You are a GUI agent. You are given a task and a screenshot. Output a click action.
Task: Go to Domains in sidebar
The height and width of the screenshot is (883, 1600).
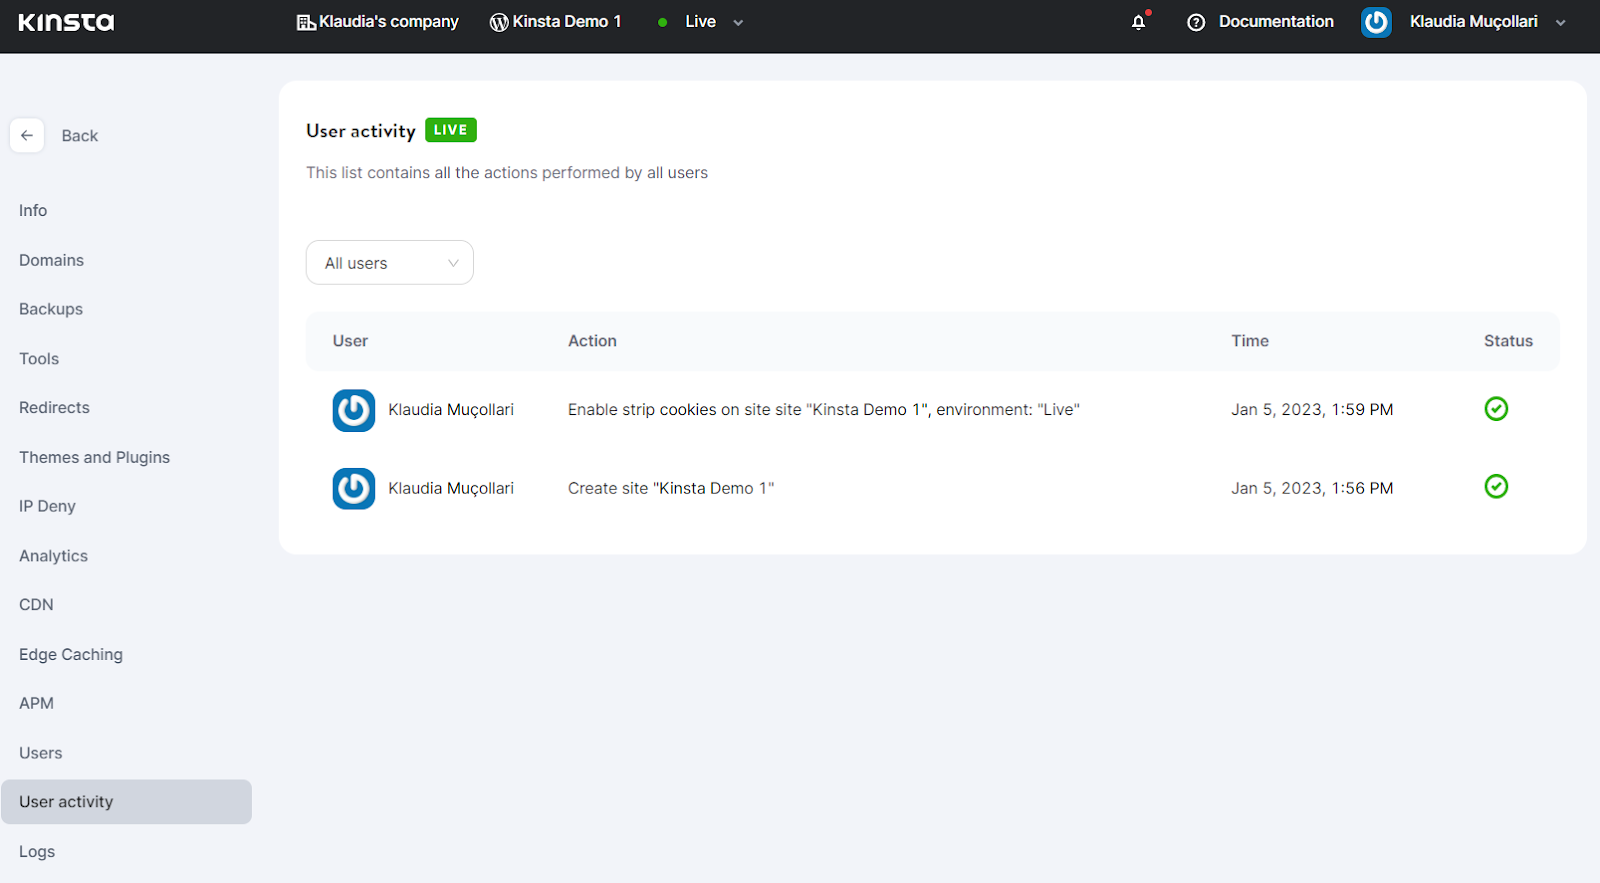51,260
